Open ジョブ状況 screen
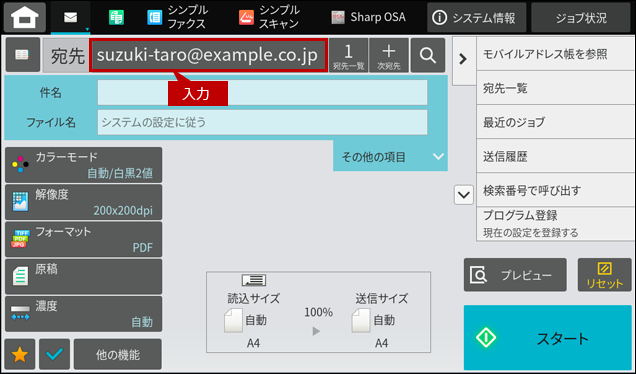This screenshot has width=636, height=374. point(581,17)
